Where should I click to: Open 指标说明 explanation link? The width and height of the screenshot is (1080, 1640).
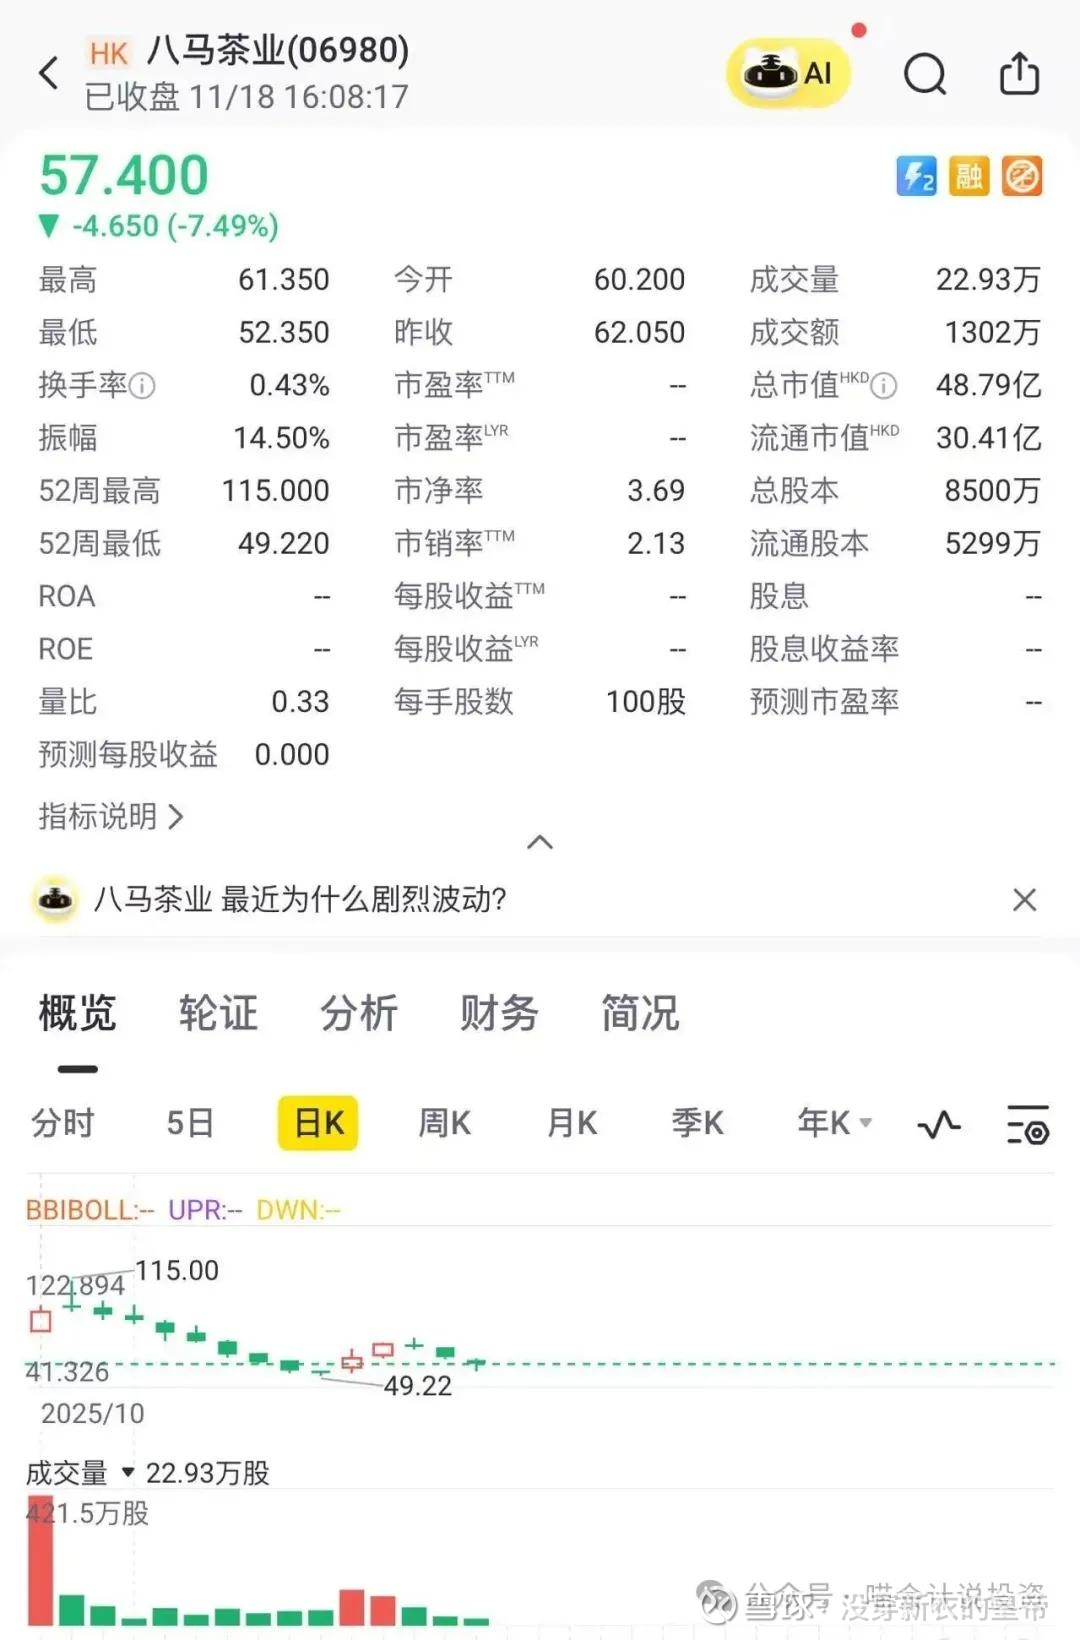111,817
